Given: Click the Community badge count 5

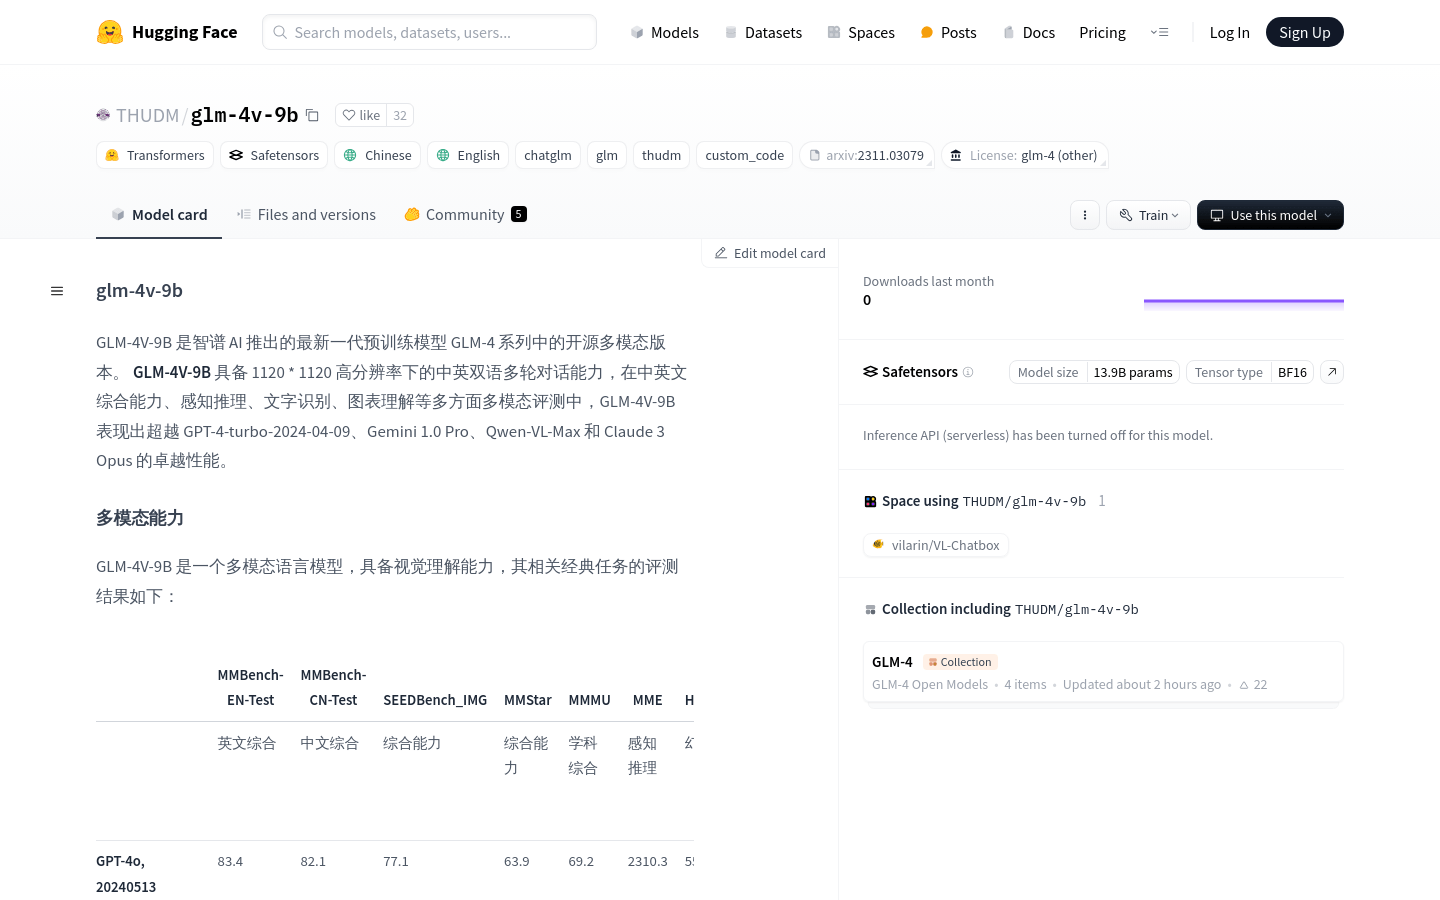Looking at the screenshot, I should coord(519,214).
